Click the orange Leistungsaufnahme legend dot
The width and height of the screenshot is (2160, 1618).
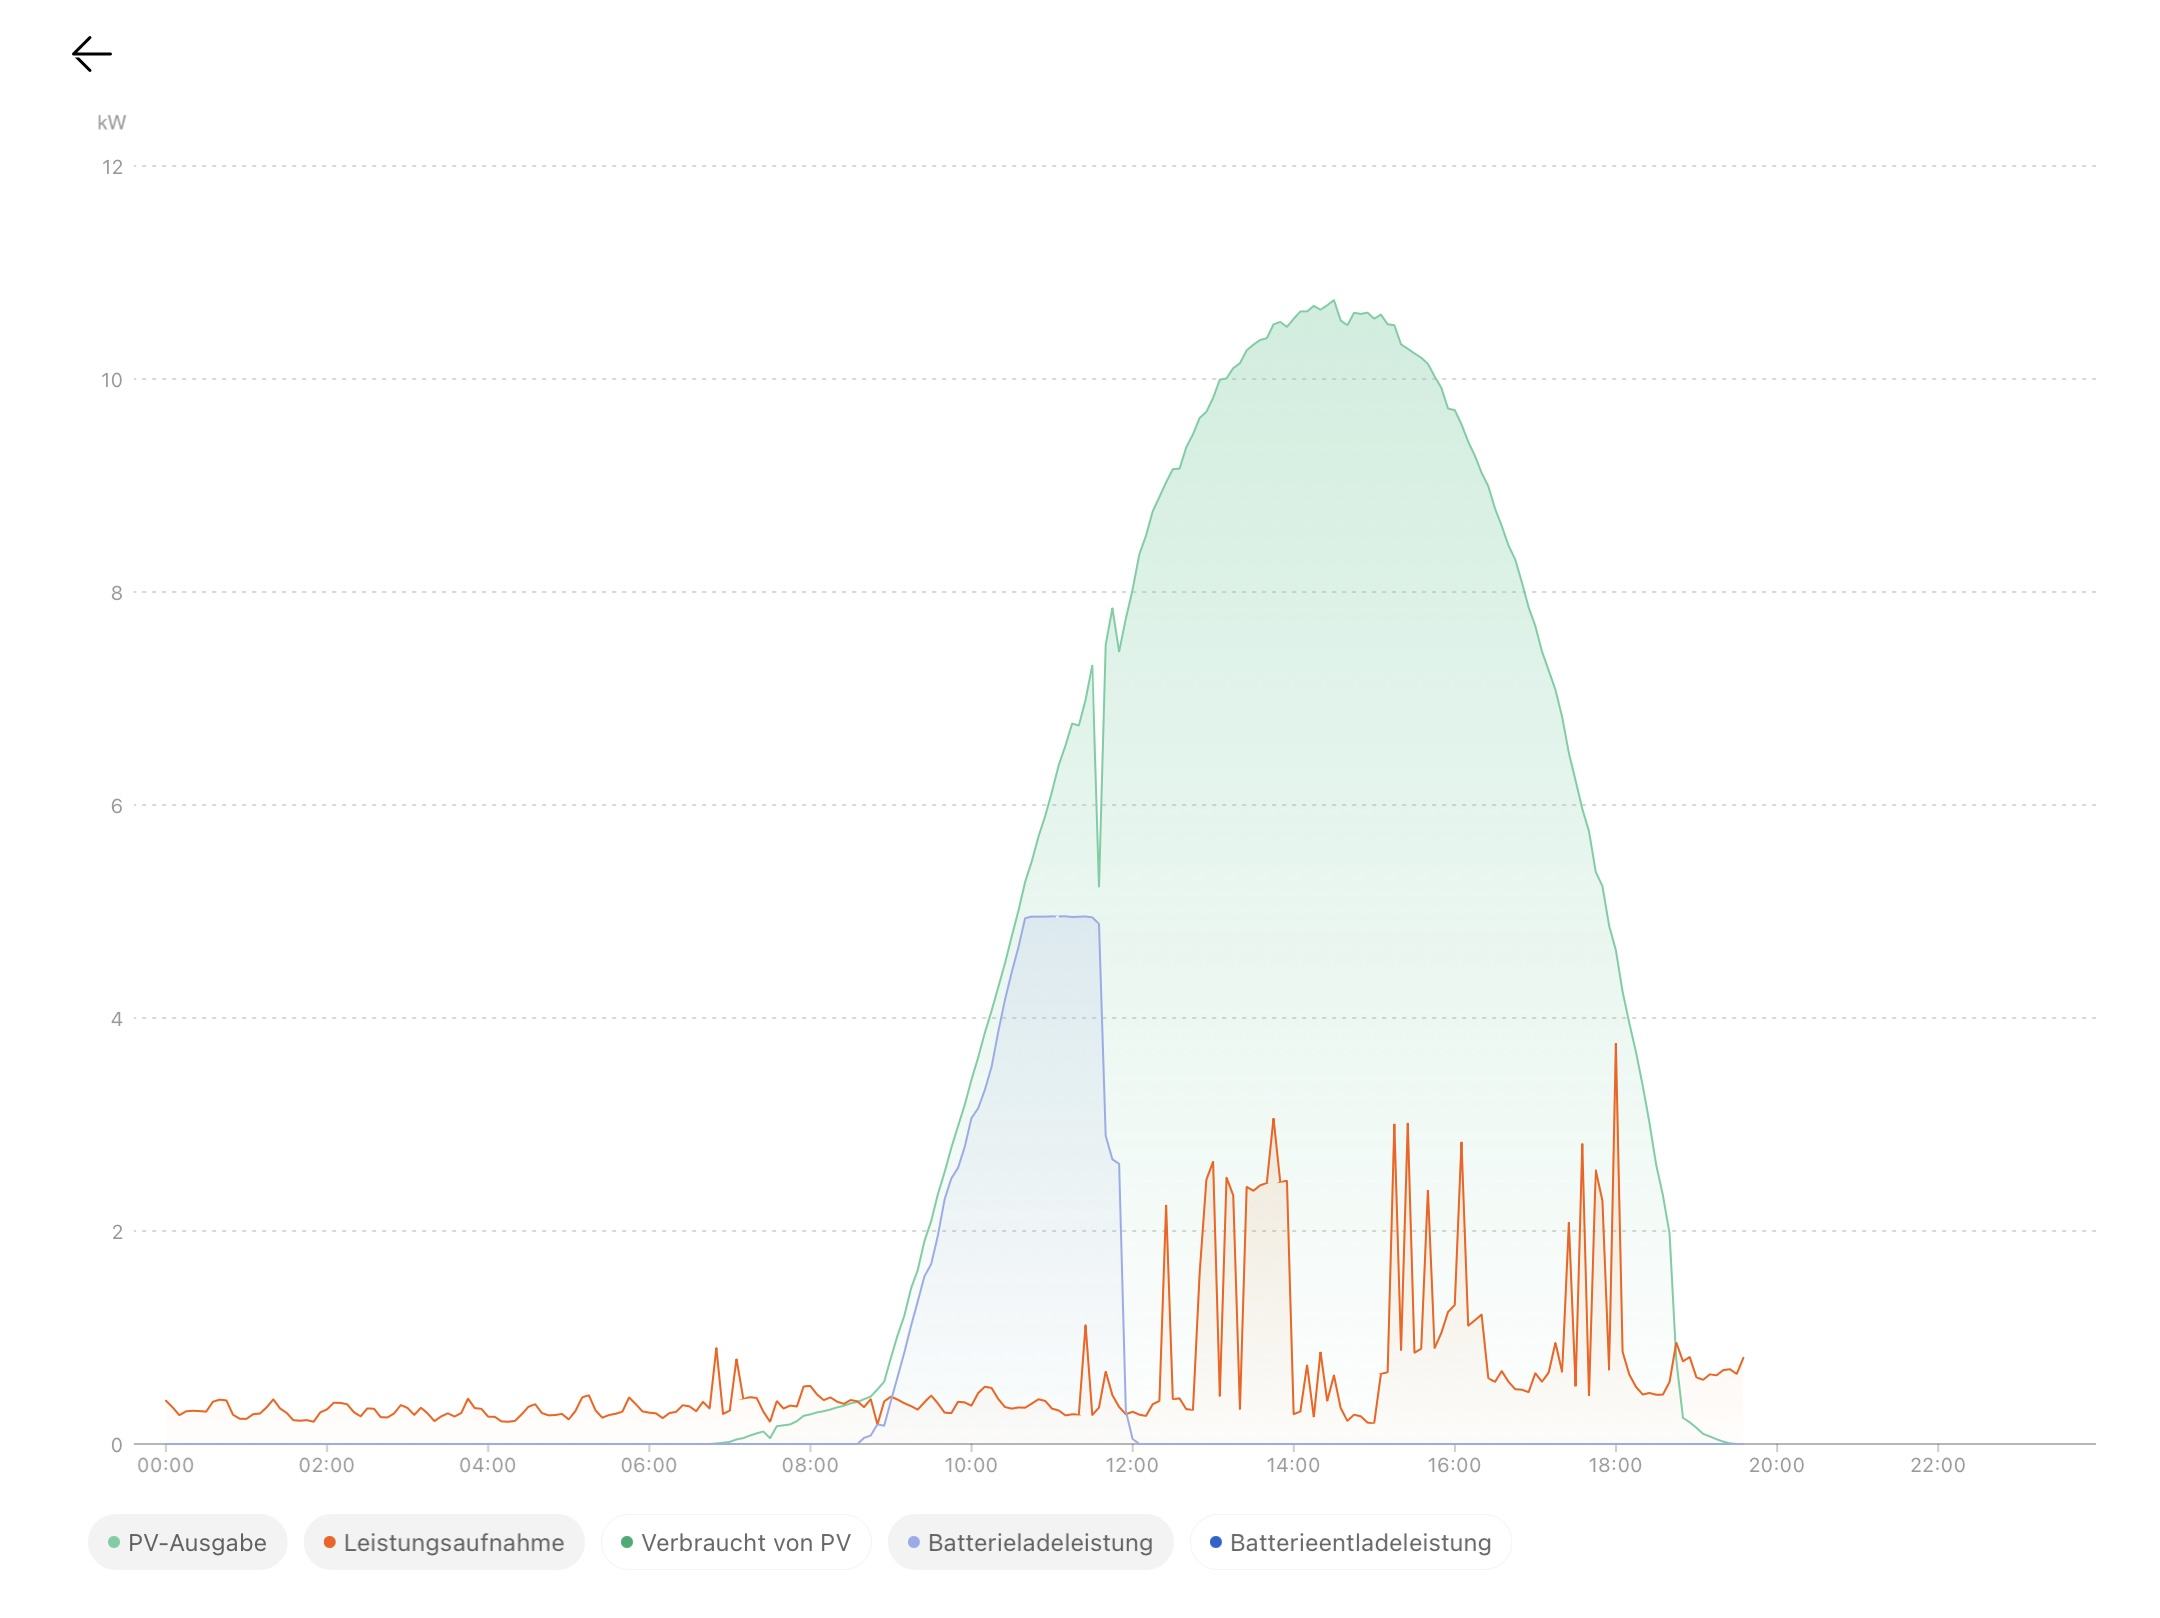[x=330, y=1542]
